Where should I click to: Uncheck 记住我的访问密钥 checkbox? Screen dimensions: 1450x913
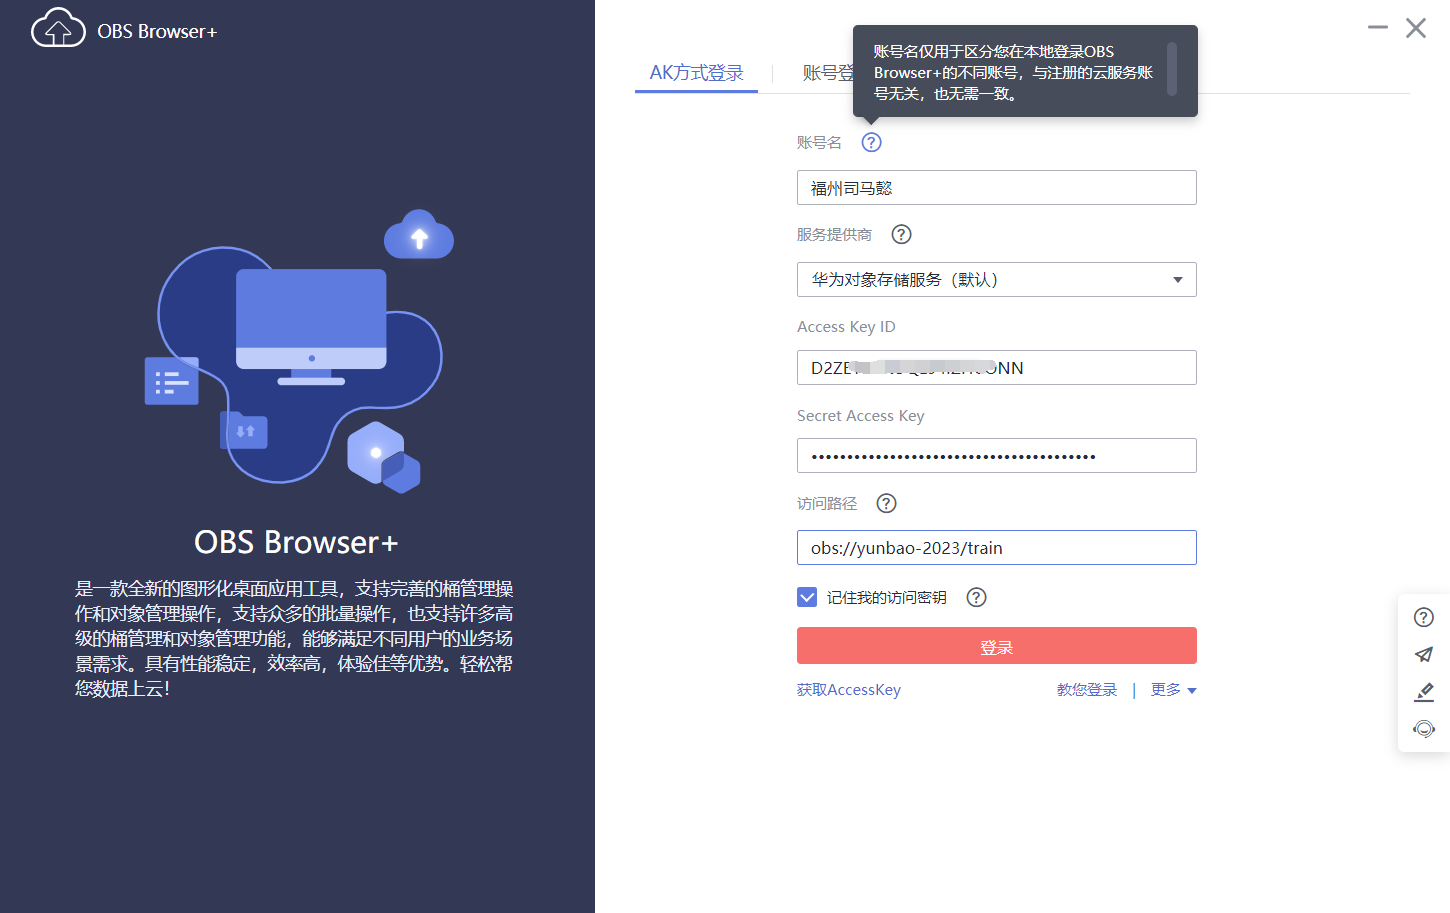coord(807,596)
